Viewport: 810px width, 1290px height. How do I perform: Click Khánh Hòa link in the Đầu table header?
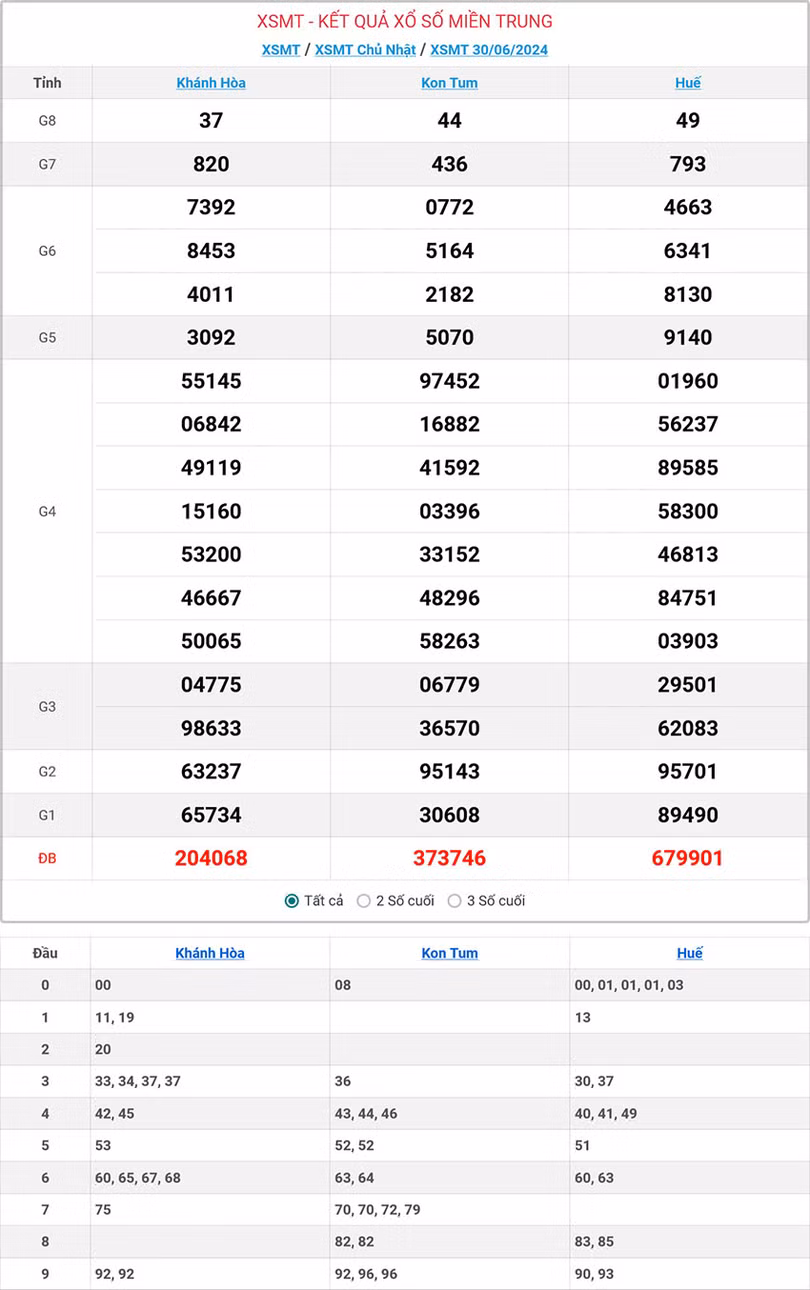[210, 953]
